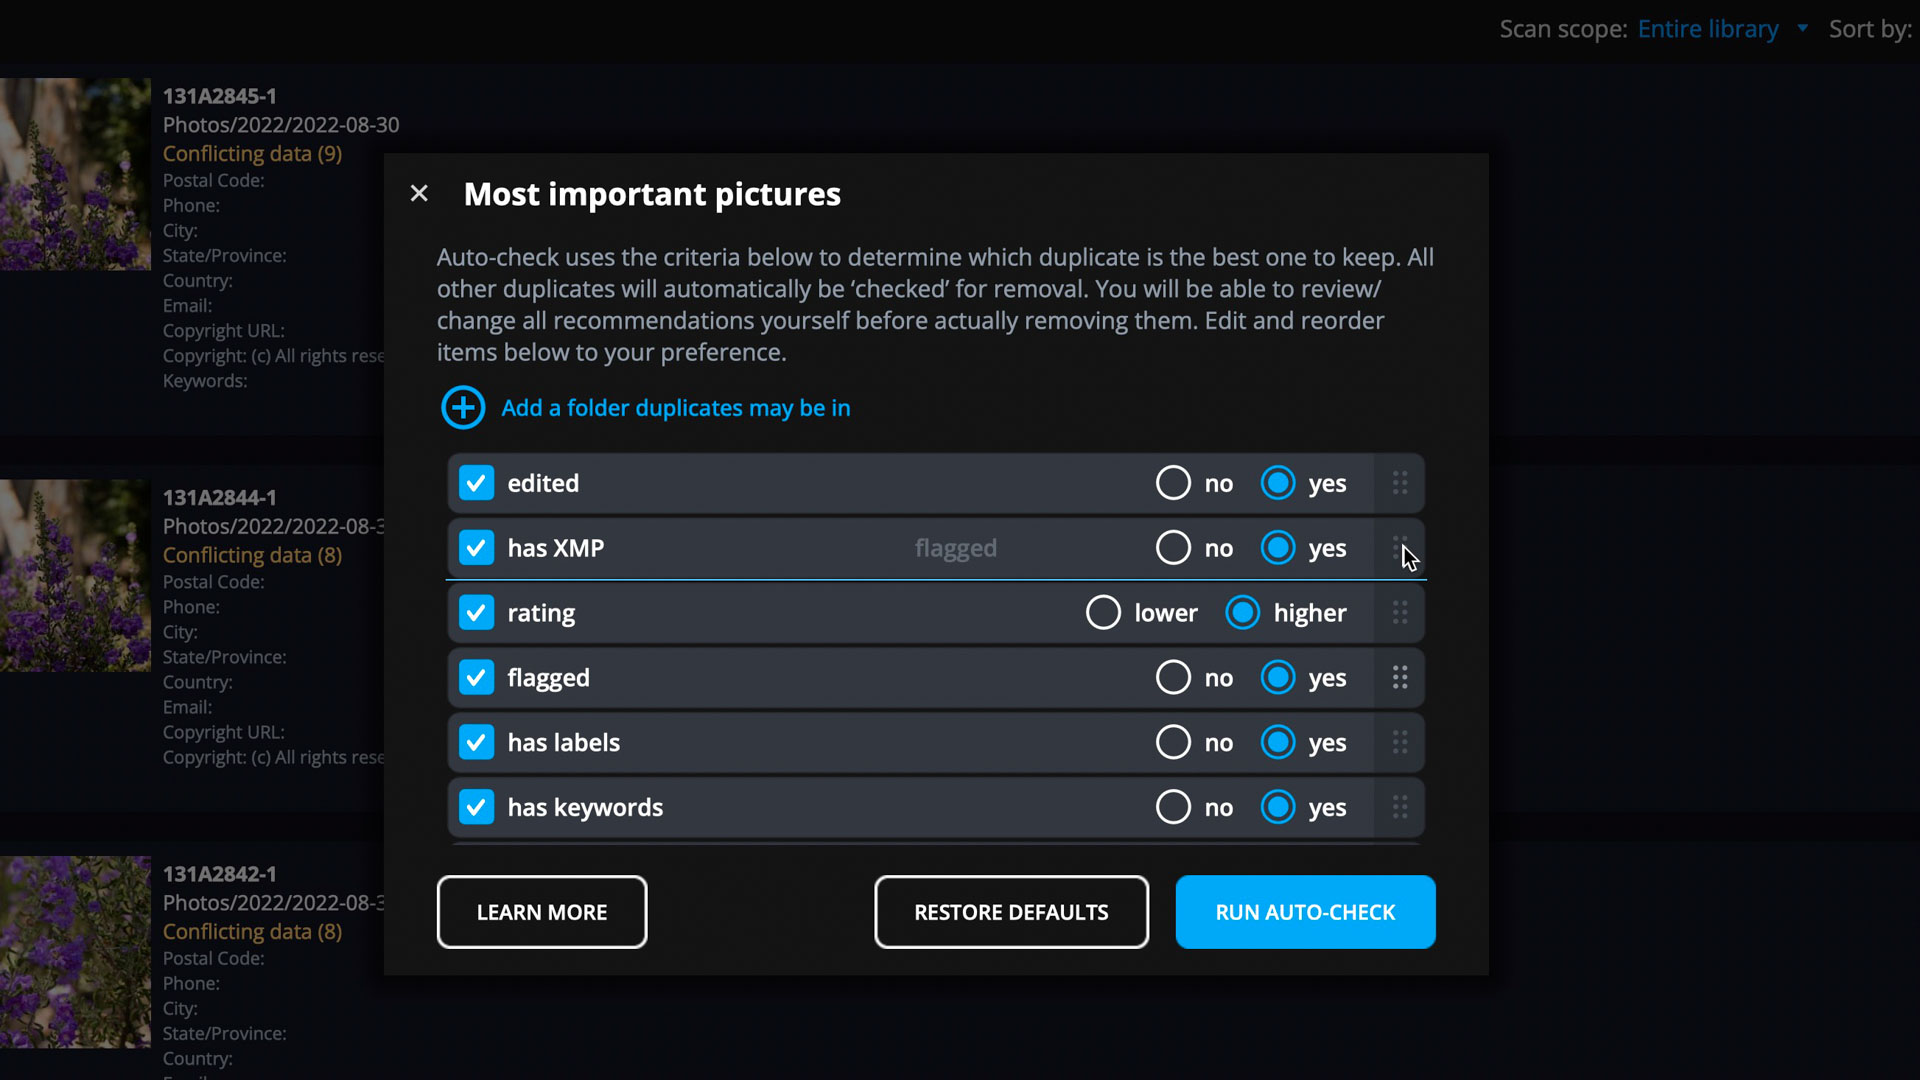Click the Scan scope dropdown arrow
1920x1080 pixels.
click(x=1802, y=28)
